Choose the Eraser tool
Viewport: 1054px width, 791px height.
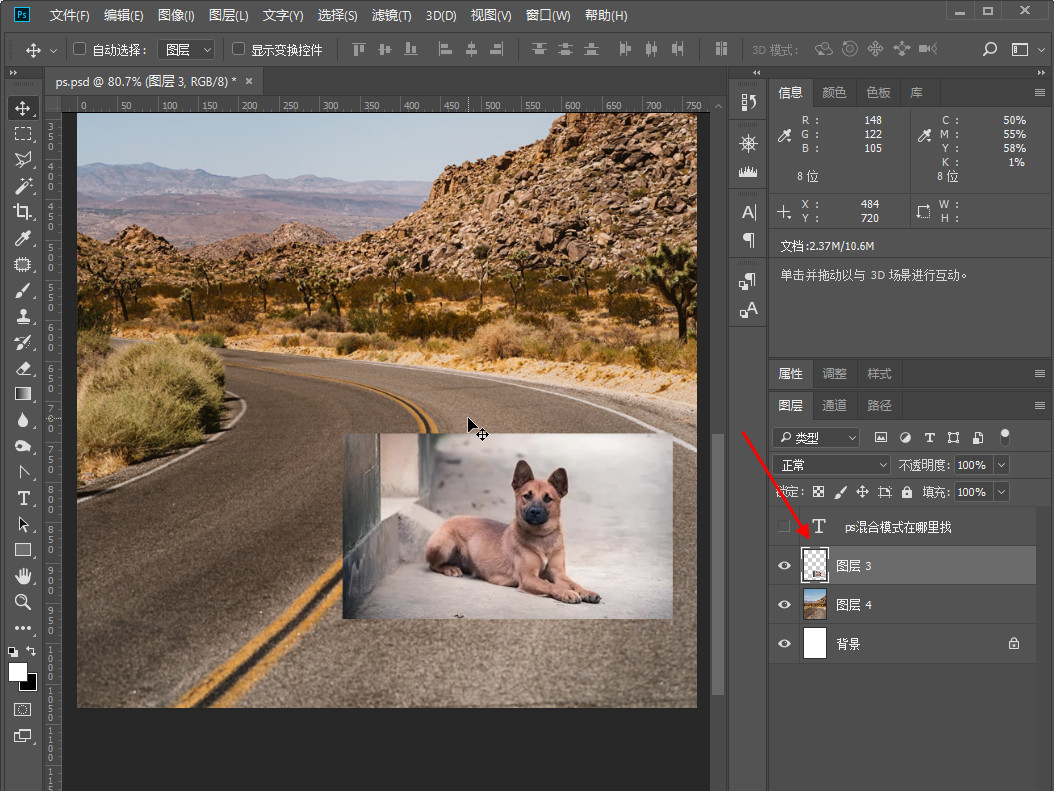coord(22,368)
